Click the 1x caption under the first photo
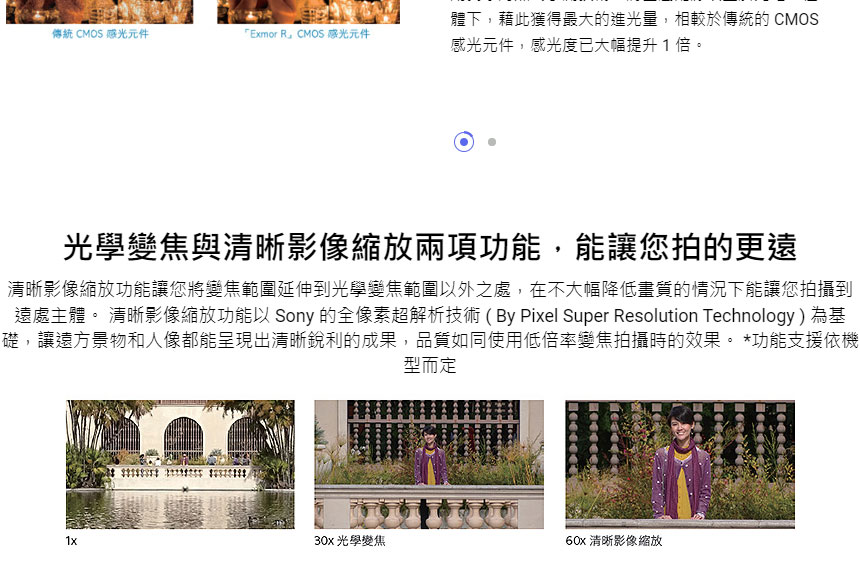 click(x=71, y=541)
